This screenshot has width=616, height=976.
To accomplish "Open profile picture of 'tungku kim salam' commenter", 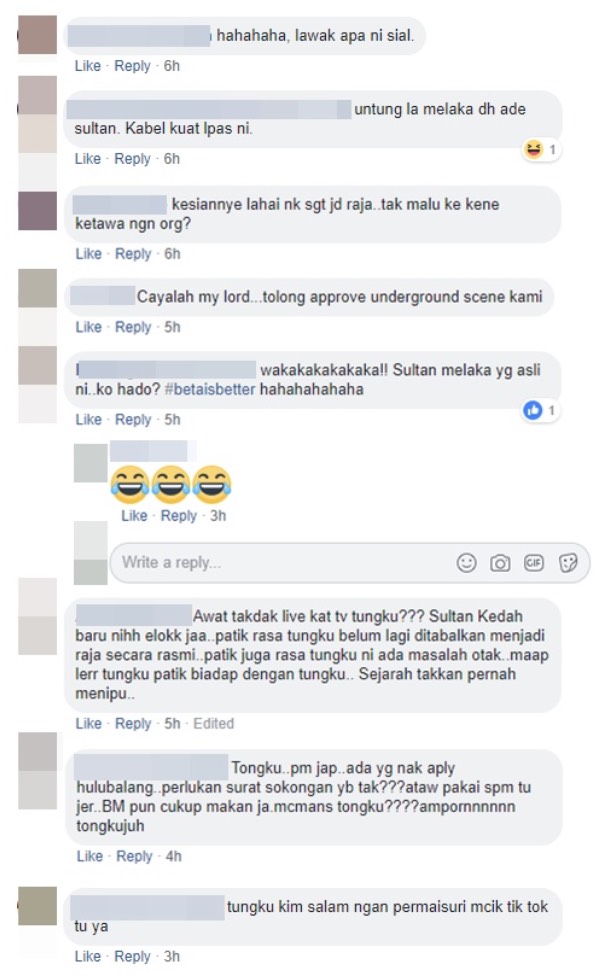I will [37, 906].
